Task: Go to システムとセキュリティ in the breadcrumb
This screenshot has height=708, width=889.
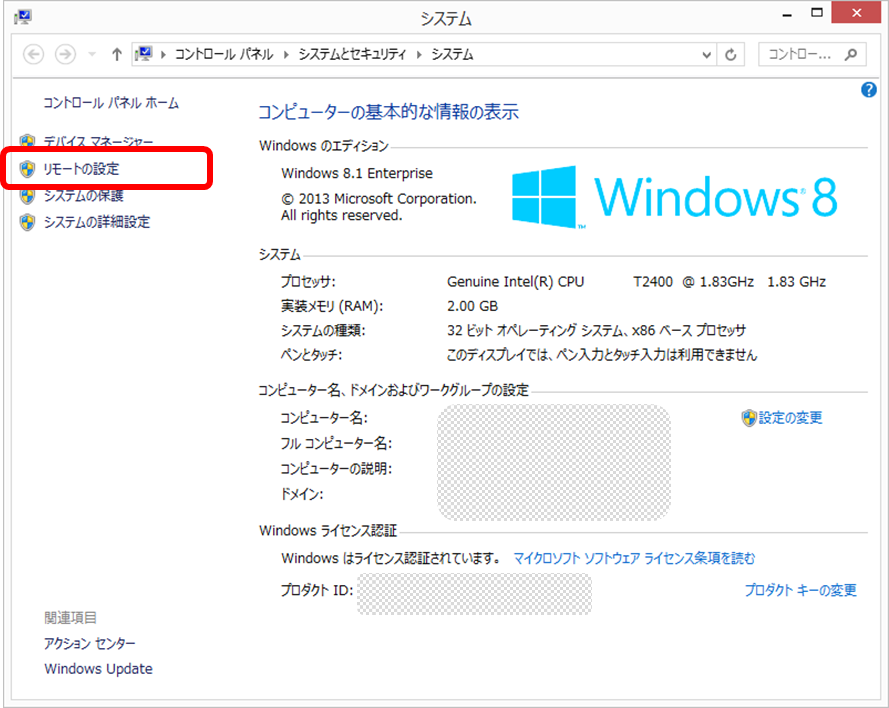Action: click(x=352, y=54)
